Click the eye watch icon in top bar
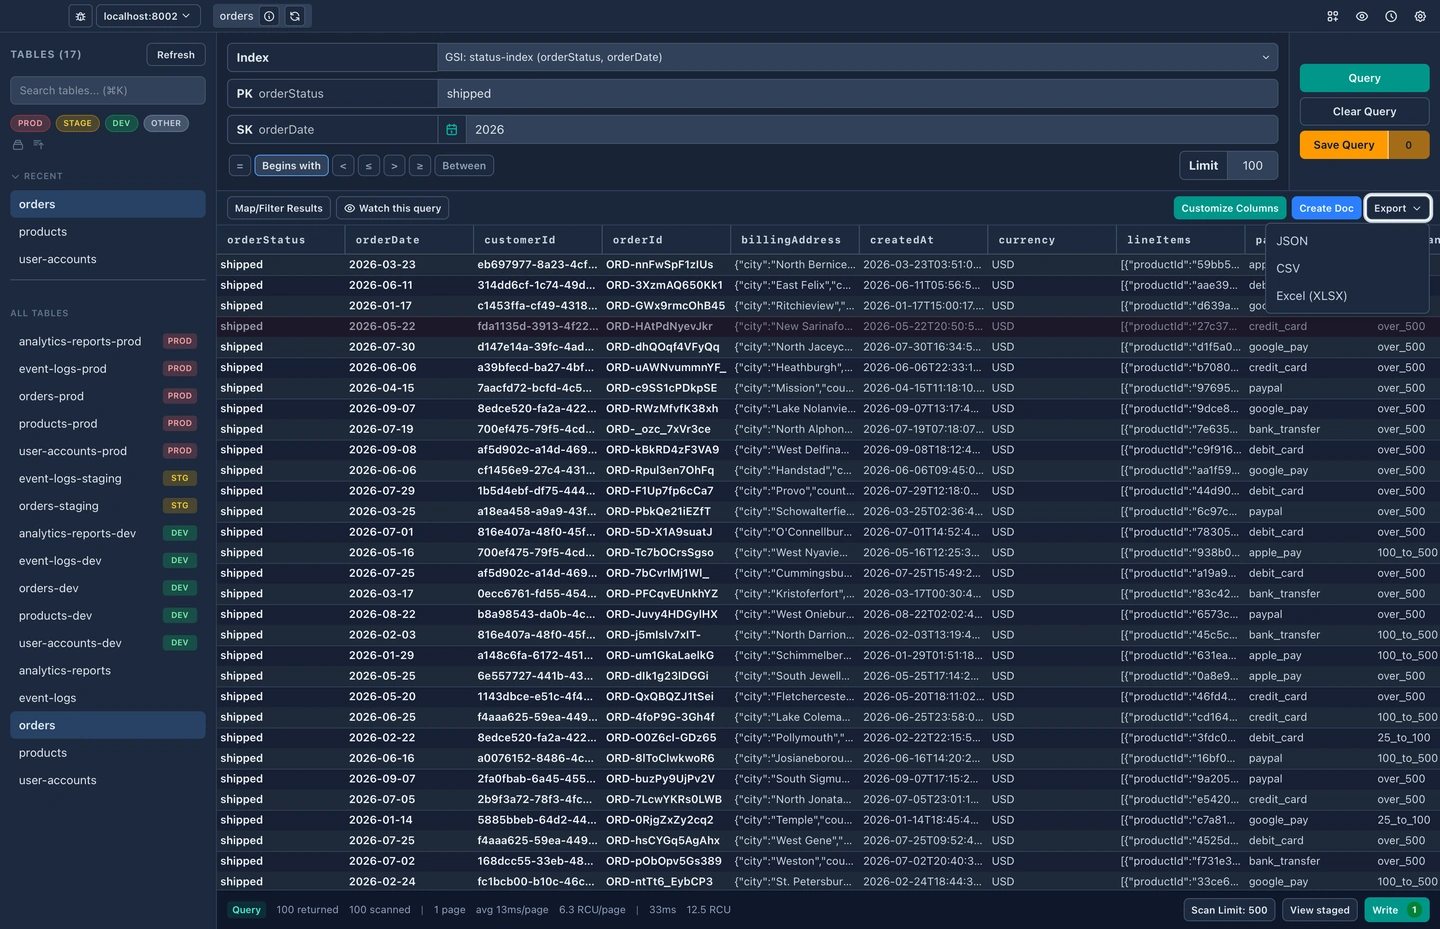Viewport: 1440px width, 929px height. click(1362, 16)
